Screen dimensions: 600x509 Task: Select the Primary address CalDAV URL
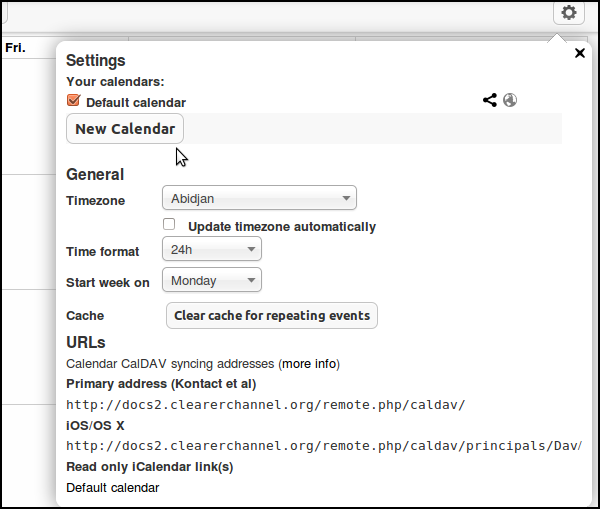pyautogui.click(x=265, y=405)
